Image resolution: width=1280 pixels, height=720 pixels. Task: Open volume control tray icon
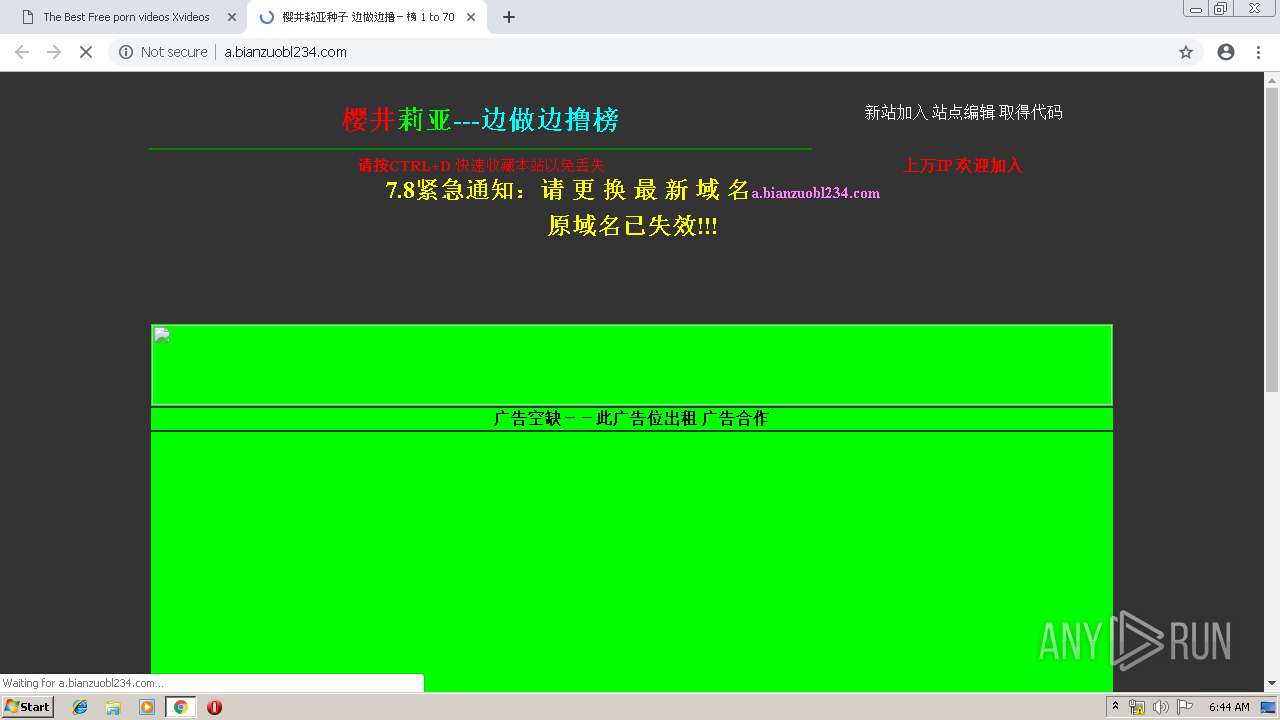1160,707
